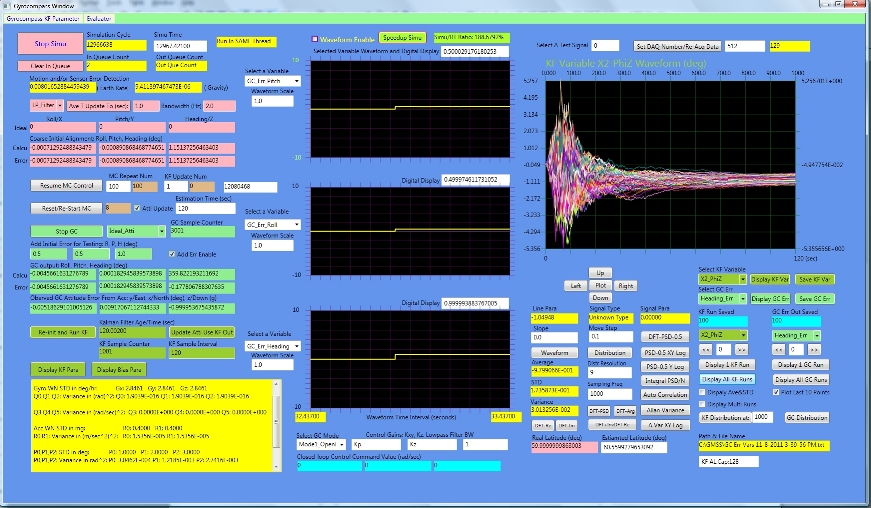This screenshot has height=508, width=871.
Task: Open the Select KF Variable X2_PhiZ dropdown
Action: pos(717,280)
